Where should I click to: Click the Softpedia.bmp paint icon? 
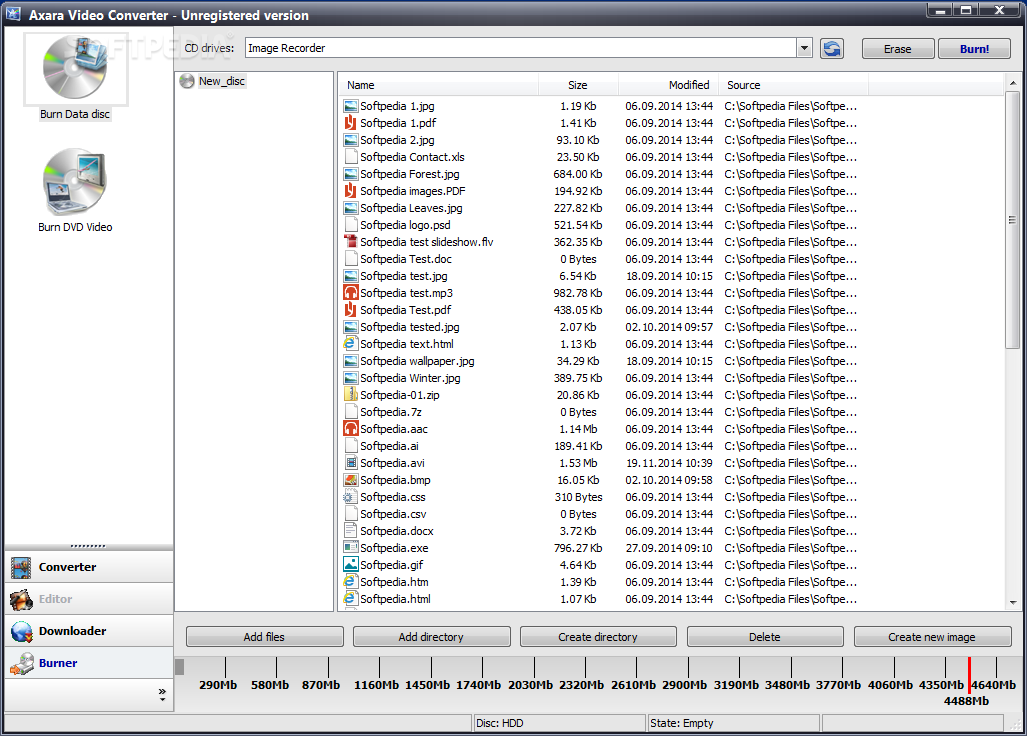click(351, 481)
